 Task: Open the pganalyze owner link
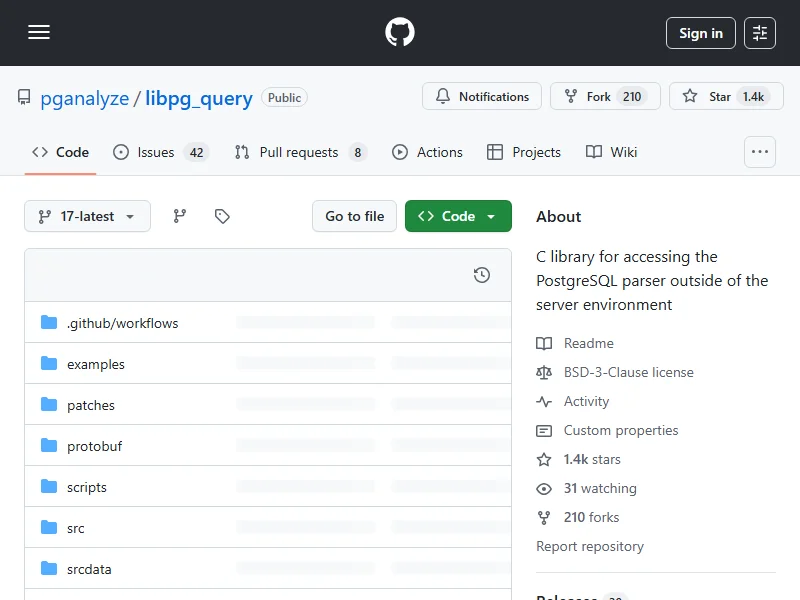tap(85, 98)
